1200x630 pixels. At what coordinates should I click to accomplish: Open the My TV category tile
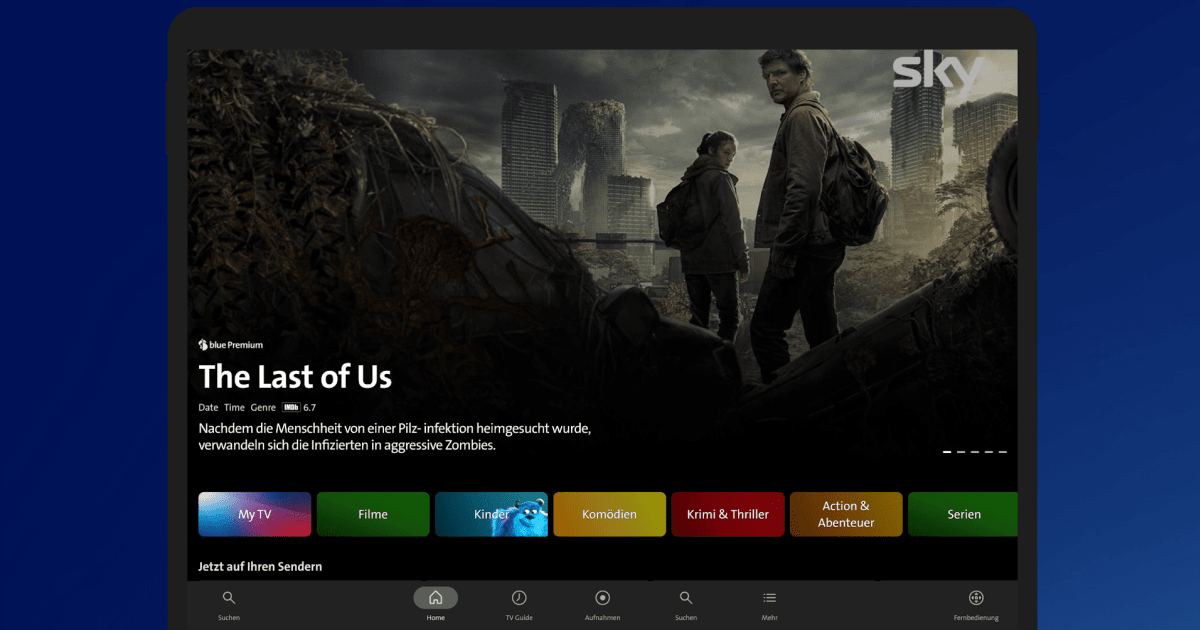[254, 513]
